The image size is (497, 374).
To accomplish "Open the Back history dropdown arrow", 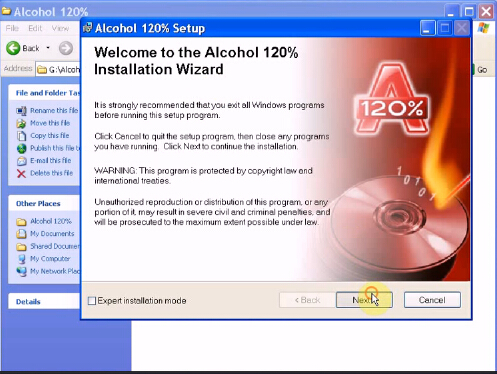I will click(48, 48).
